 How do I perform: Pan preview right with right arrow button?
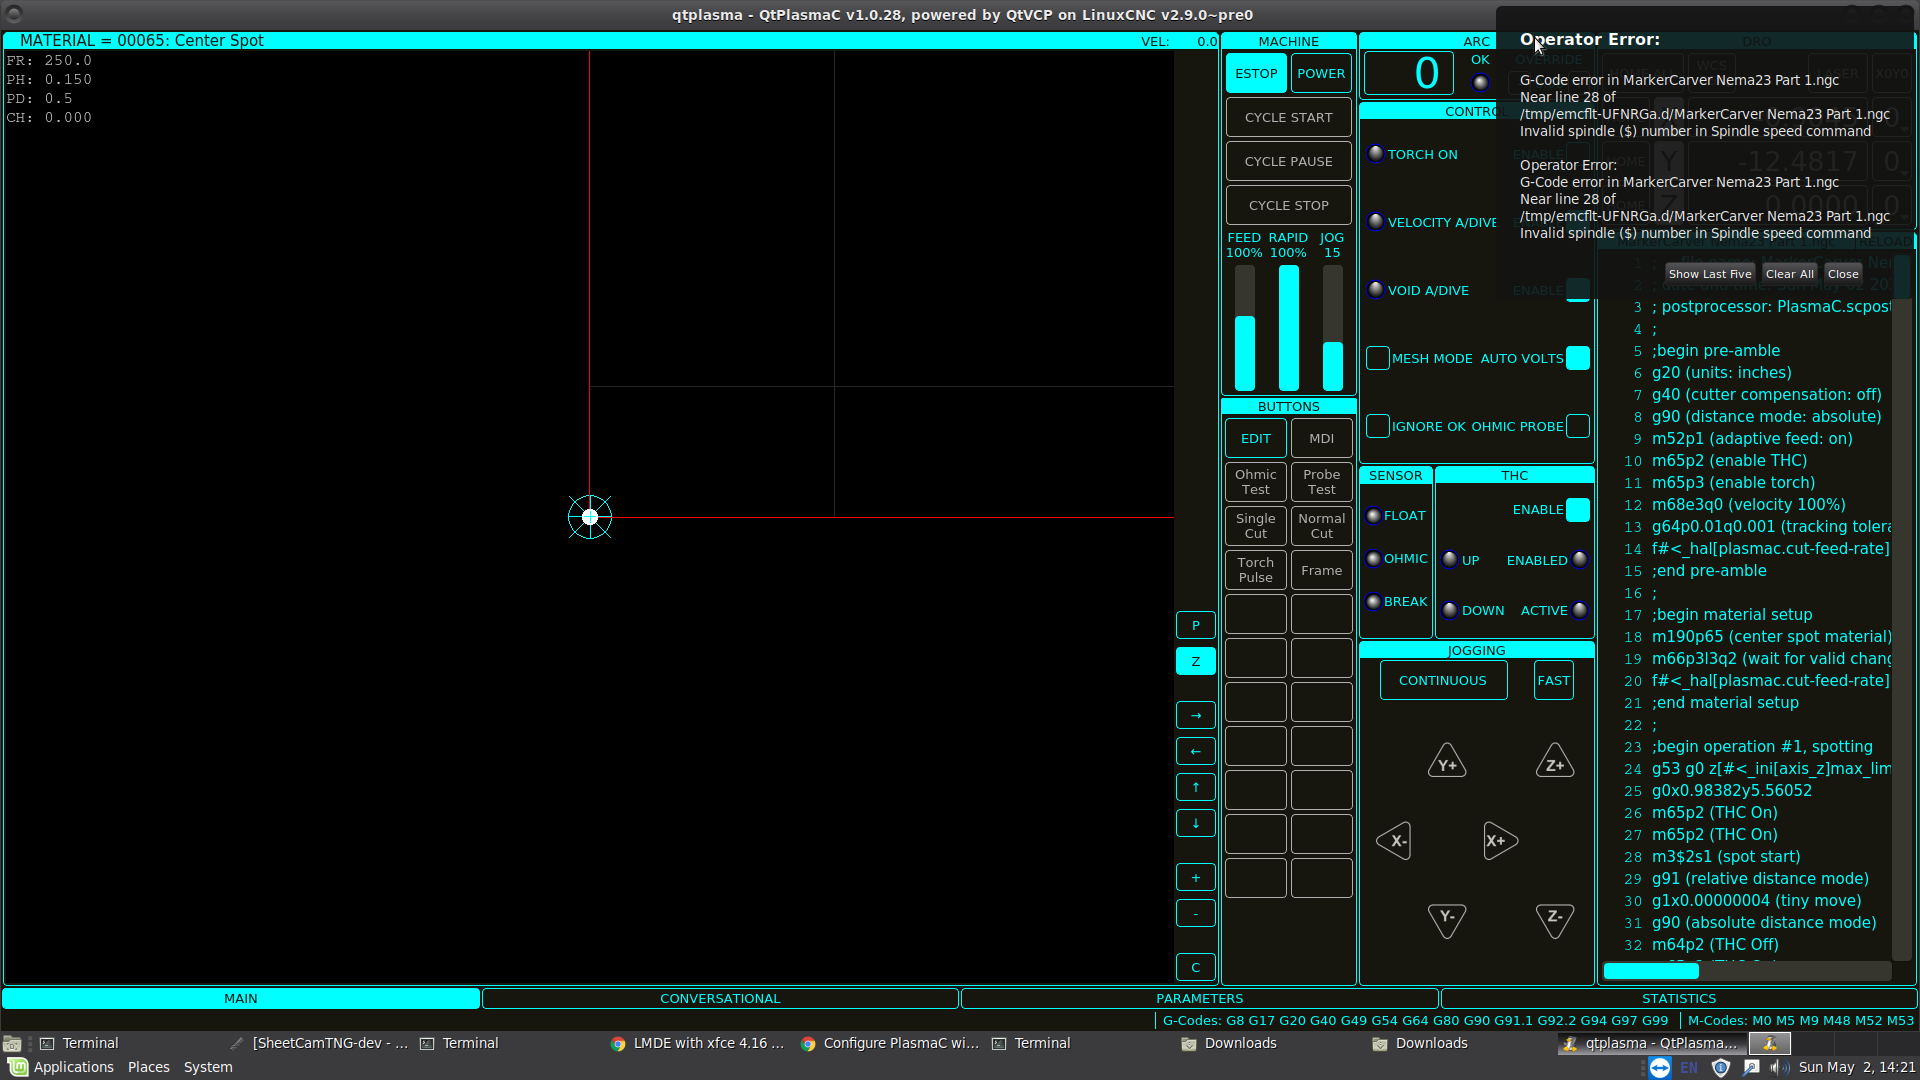tap(1196, 715)
